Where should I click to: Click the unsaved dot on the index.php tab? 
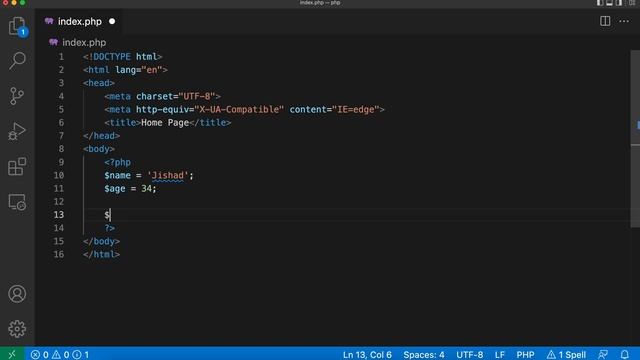tap(112, 21)
